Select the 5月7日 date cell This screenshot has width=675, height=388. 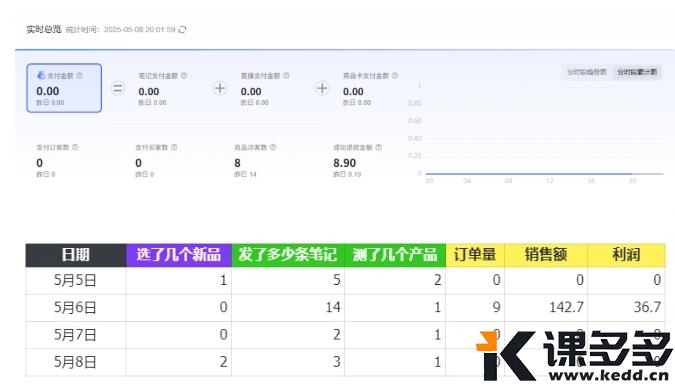click(x=76, y=335)
